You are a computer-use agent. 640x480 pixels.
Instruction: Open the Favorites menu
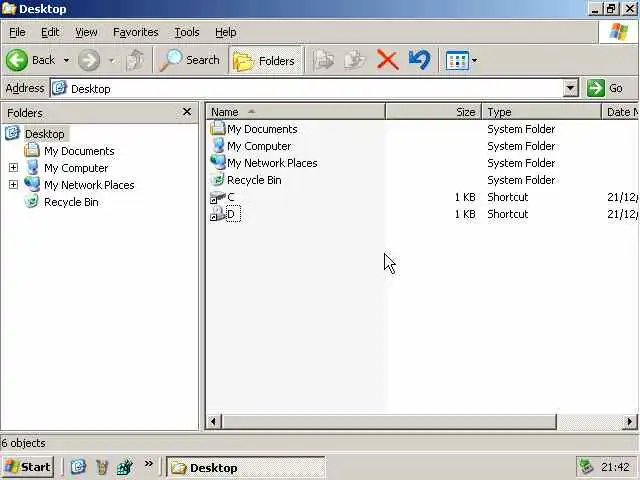coord(136,32)
